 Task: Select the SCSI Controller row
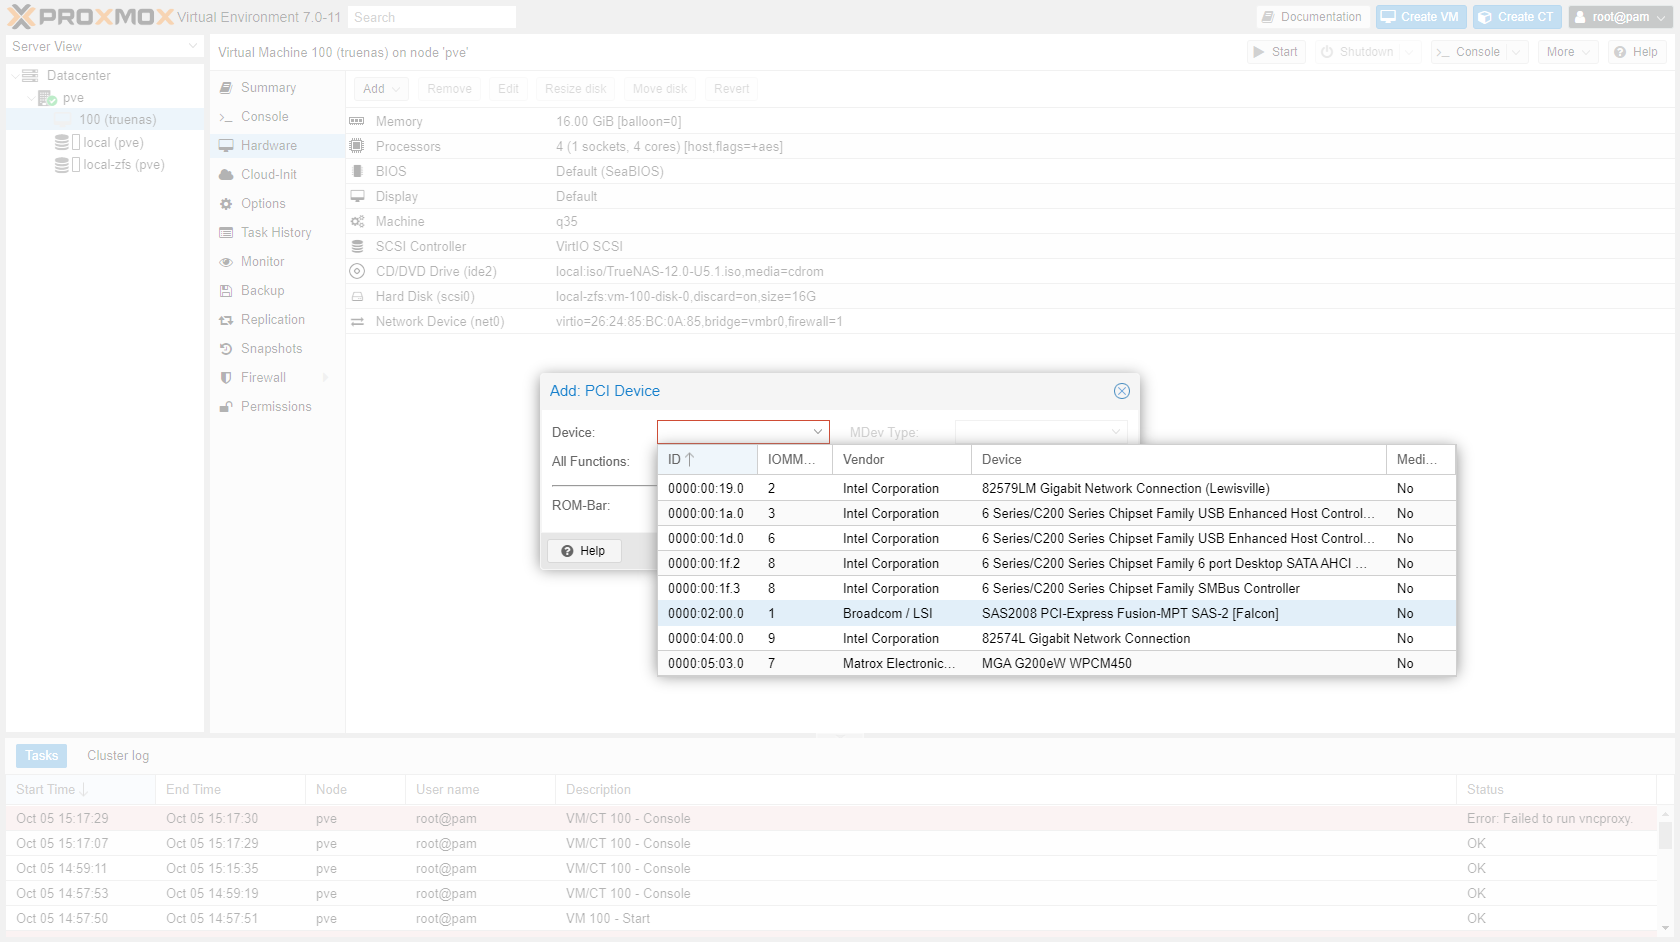pos(1010,247)
